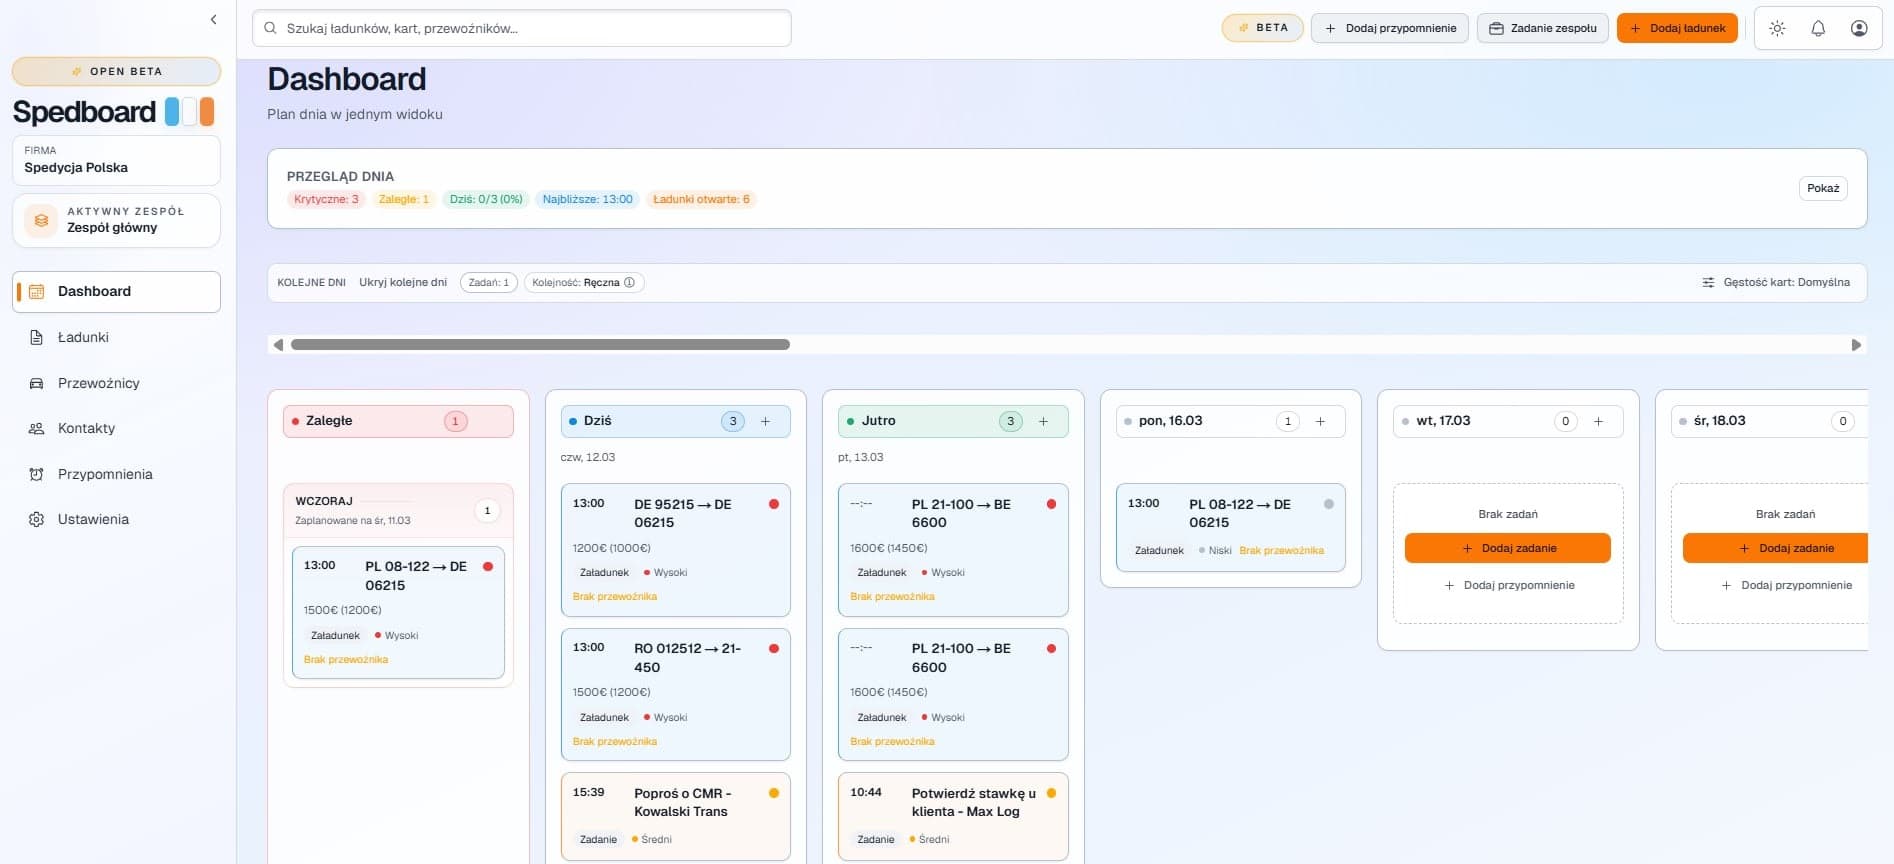Click Brak przewoźnika on pon, 16.03 card
Screen dimensions: 1894x864
[1281, 550]
